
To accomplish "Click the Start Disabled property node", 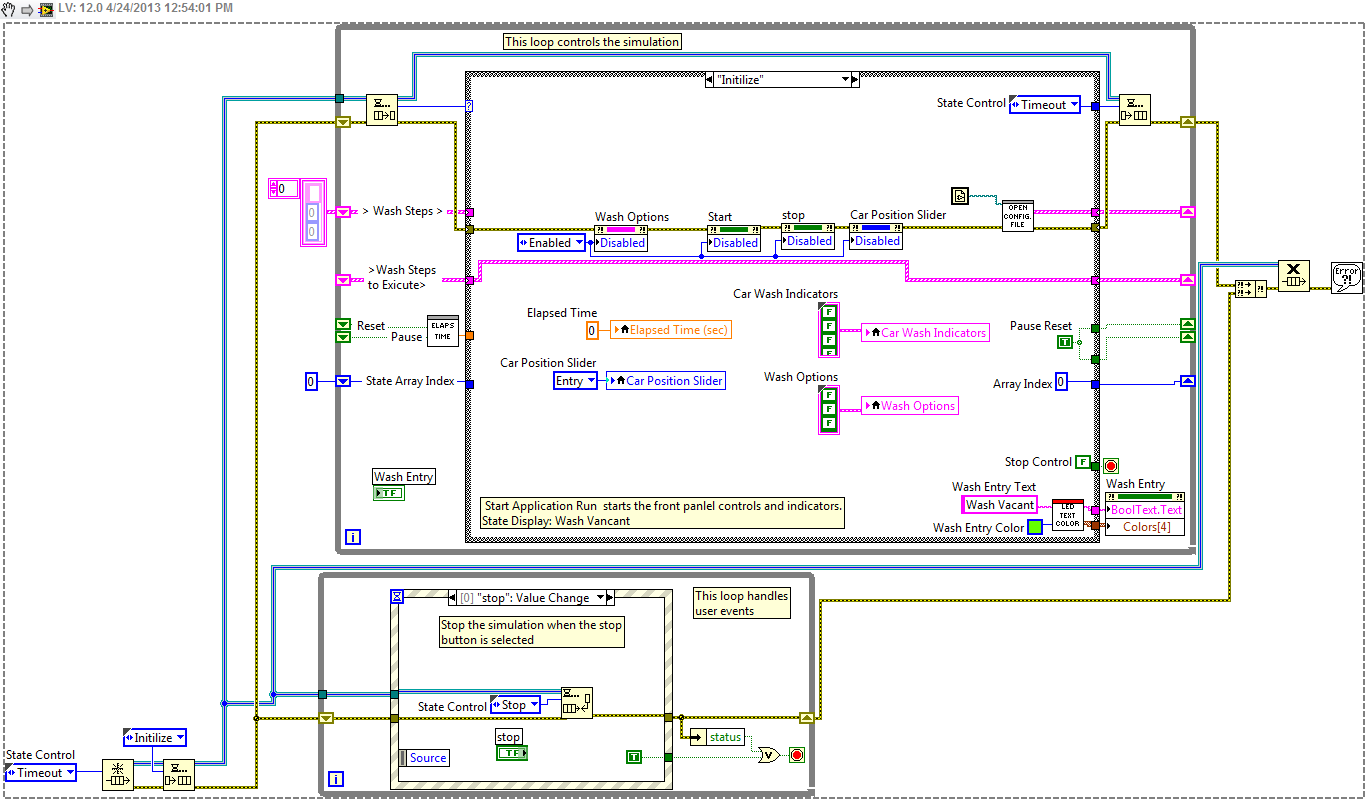I will point(734,237).
